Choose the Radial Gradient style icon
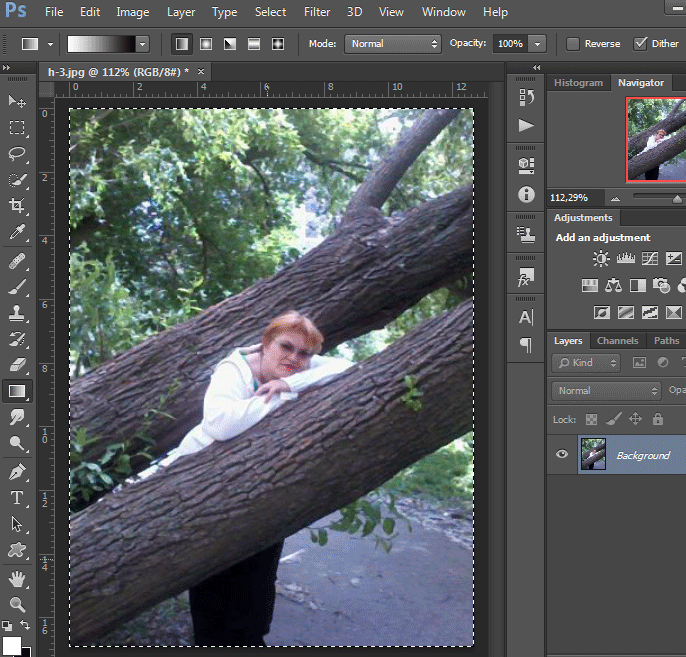686x657 pixels. [x=205, y=44]
